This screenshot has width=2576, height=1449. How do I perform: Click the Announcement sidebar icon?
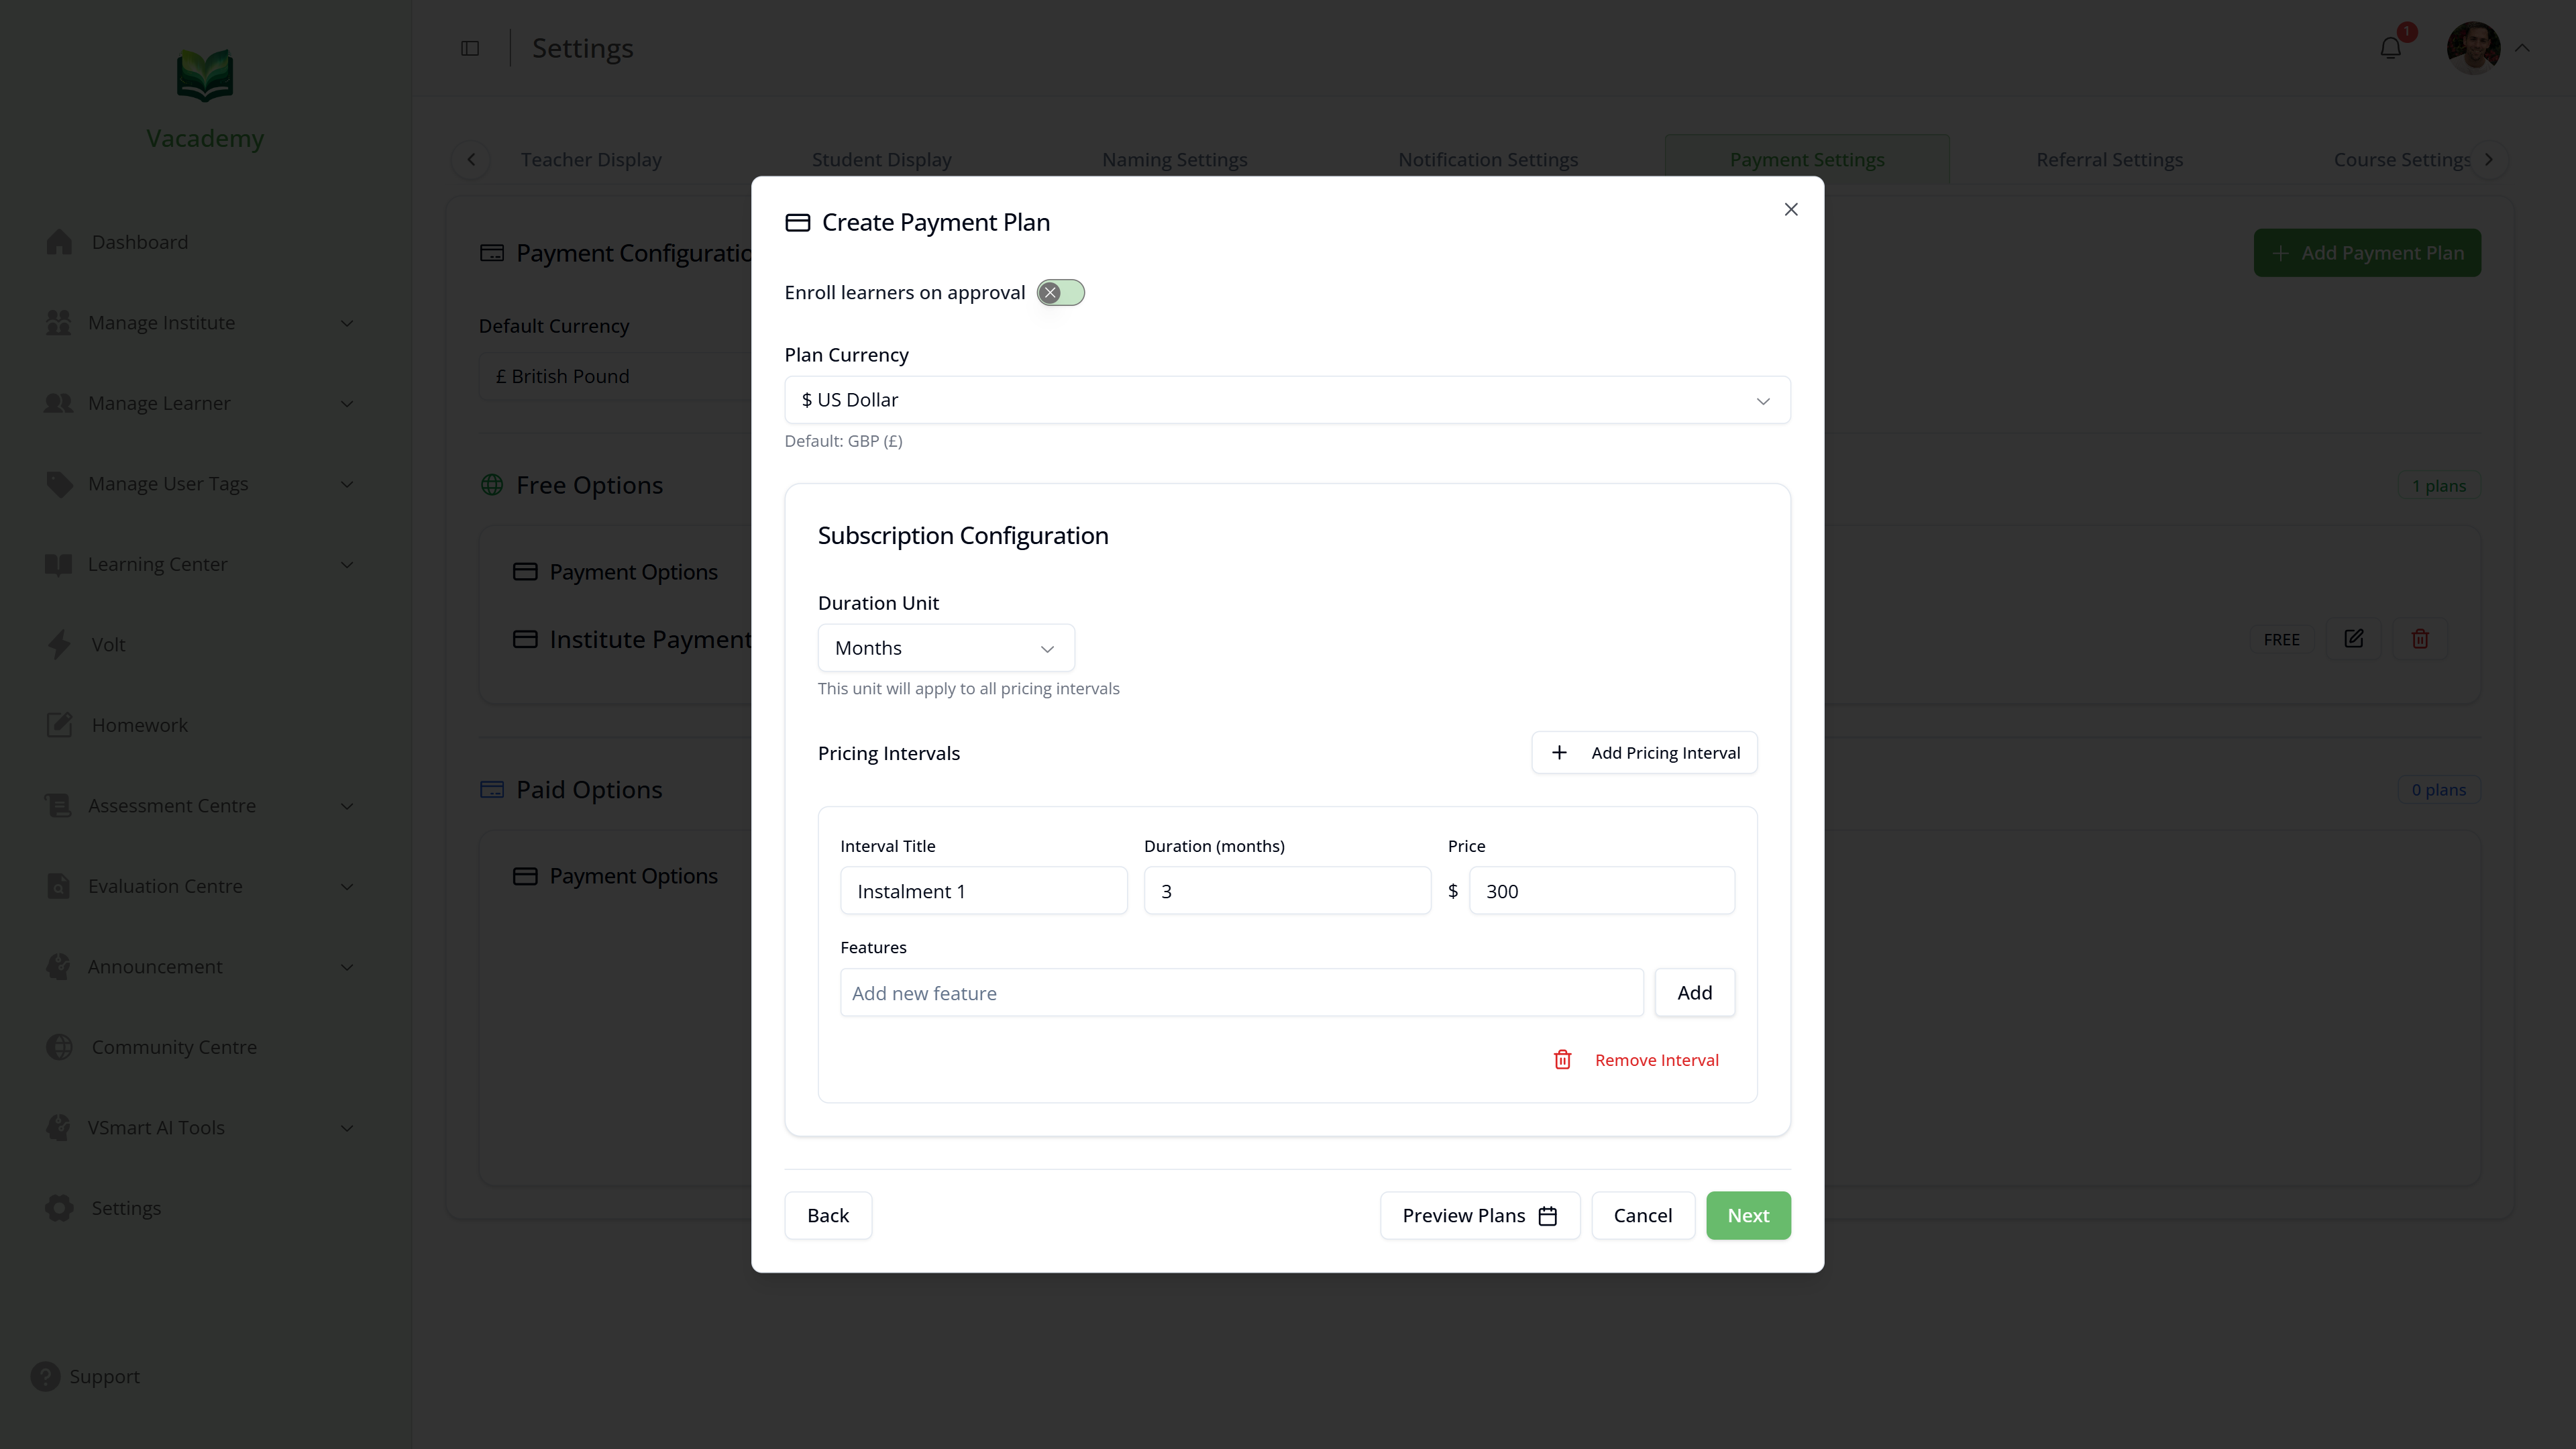[x=58, y=967]
